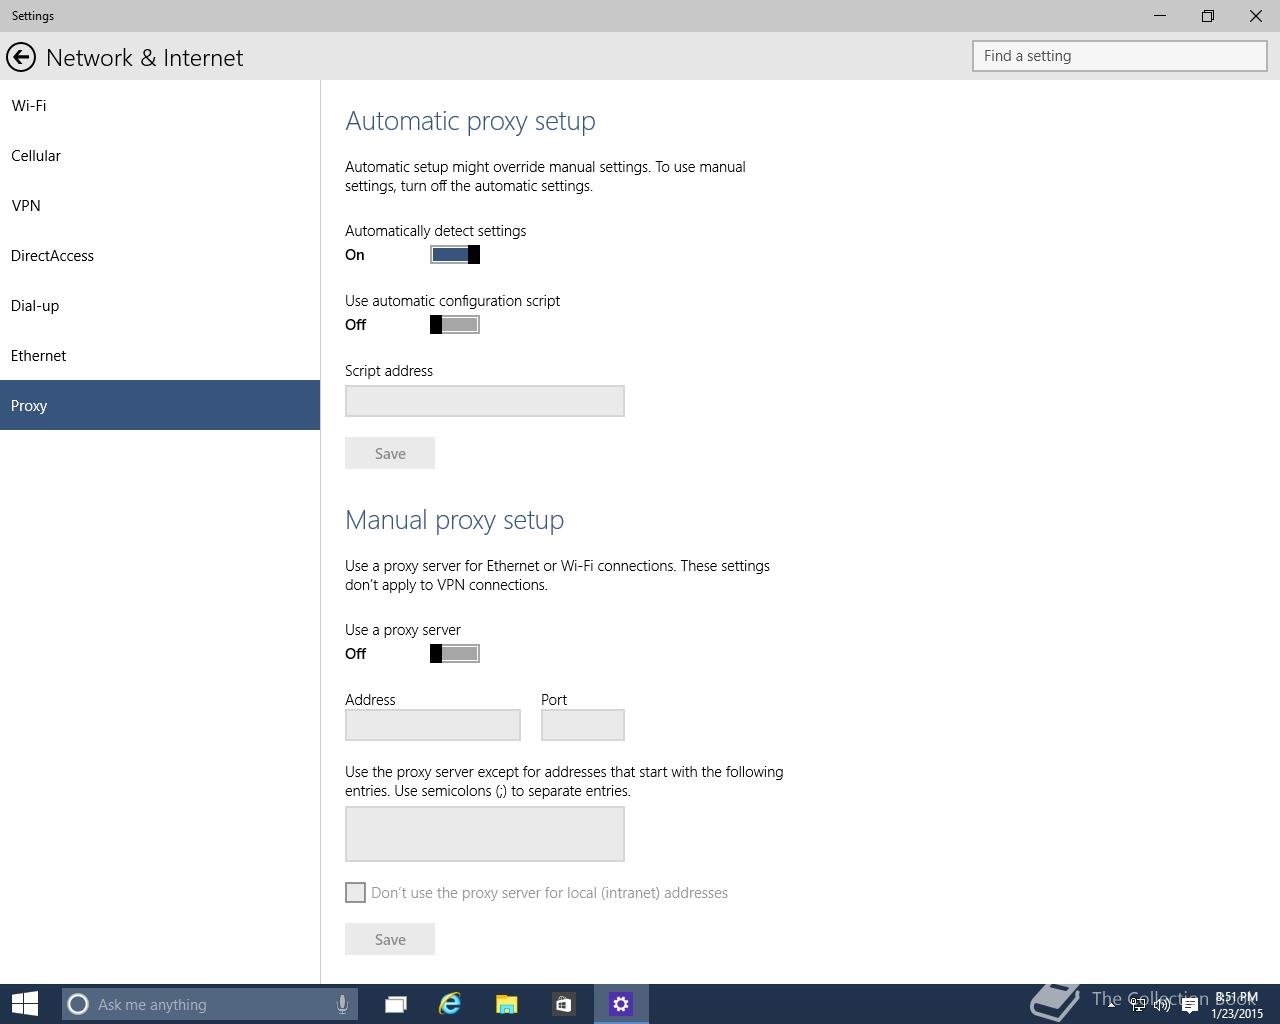Viewport: 1280px width, 1024px height.
Task: Show hidden tray icons arrow
Action: coord(1112,1004)
